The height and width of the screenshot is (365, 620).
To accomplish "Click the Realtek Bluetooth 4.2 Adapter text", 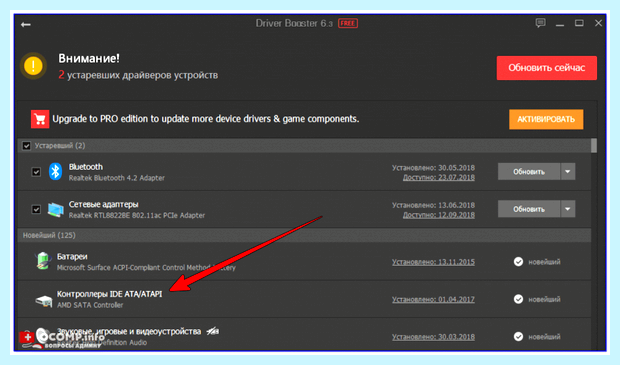I will pos(117,178).
